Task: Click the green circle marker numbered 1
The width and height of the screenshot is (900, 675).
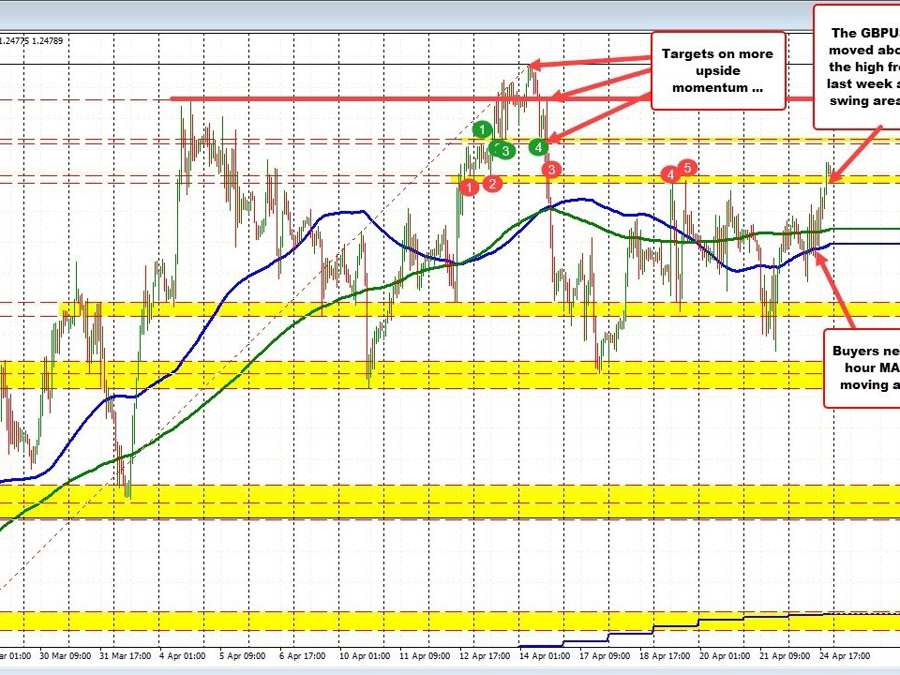Action: pyautogui.click(x=483, y=129)
